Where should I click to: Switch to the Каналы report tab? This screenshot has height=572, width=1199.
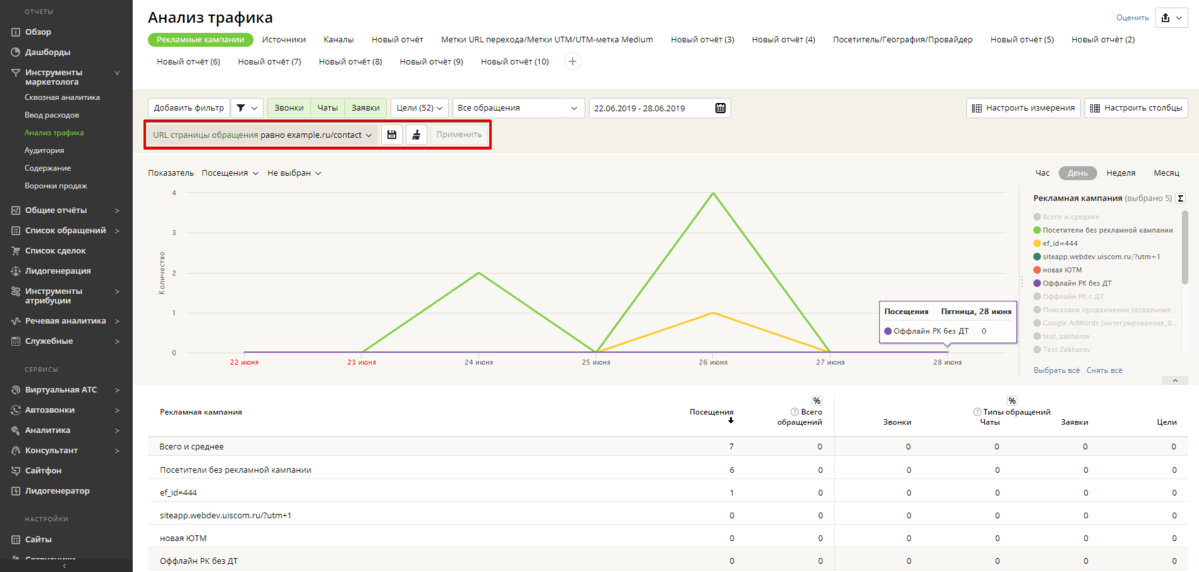339,40
